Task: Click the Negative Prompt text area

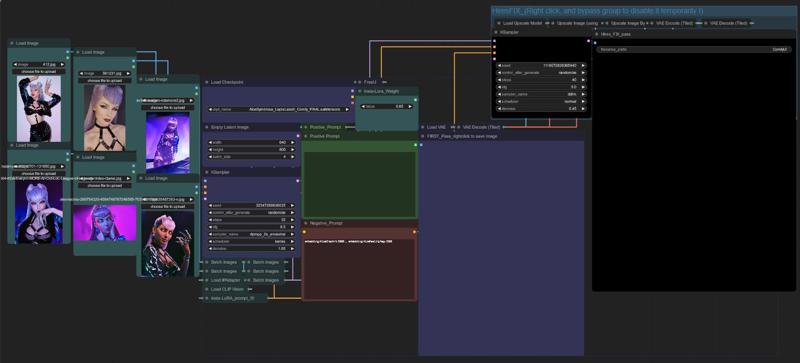Action: [359, 269]
